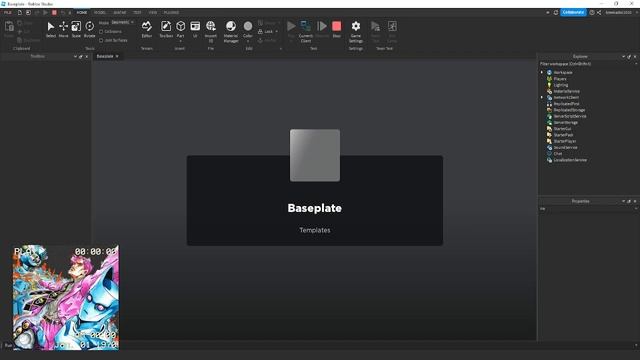The width and height of the screenshot is (640, 360).
Task: Open the Mode Geometric dropdown
Action: (x=122, y=22)
